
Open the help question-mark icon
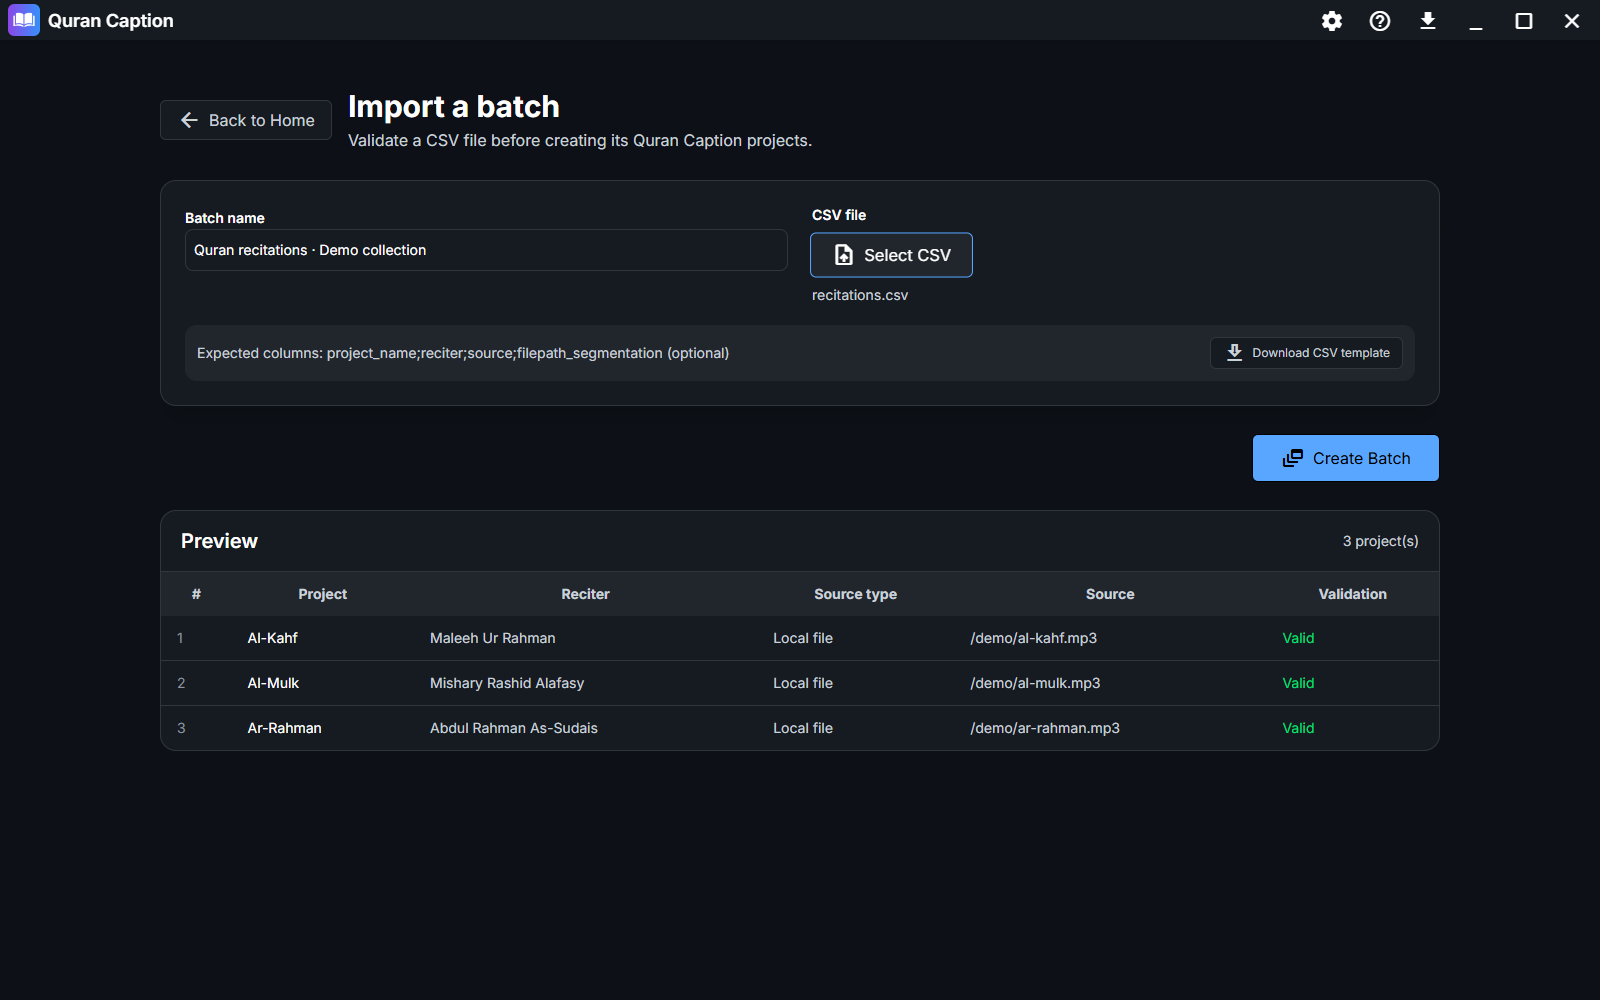click(1380, 21)
